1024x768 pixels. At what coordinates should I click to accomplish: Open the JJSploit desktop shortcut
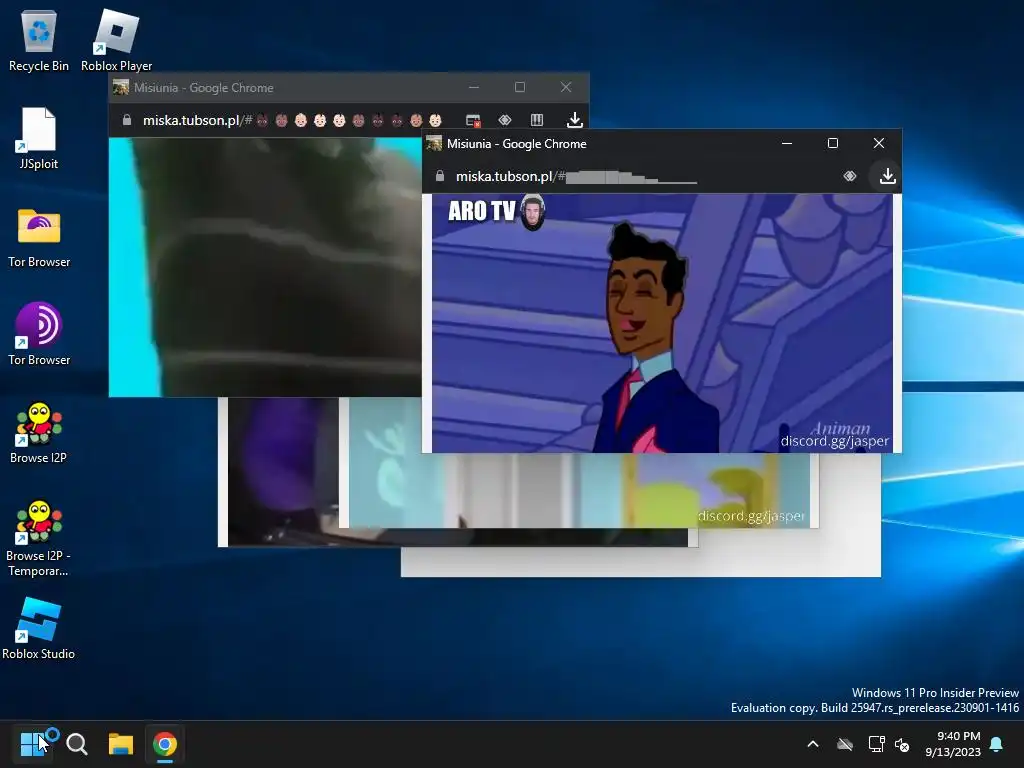point(39,138)
